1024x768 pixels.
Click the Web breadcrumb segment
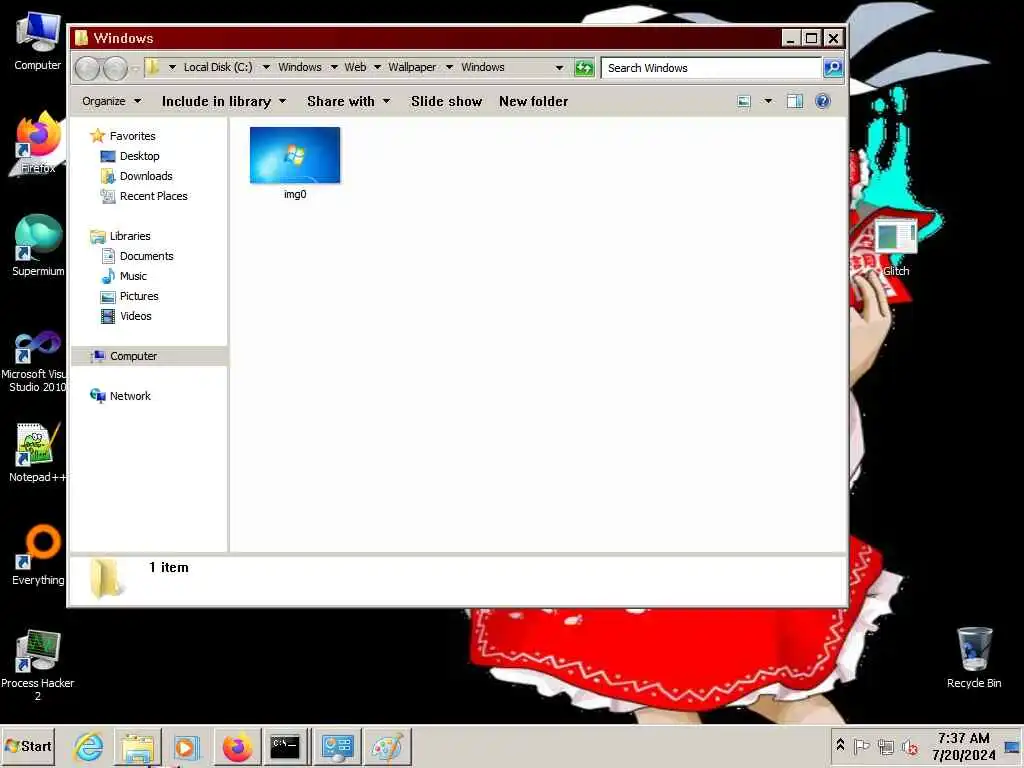tap(355, 67)
